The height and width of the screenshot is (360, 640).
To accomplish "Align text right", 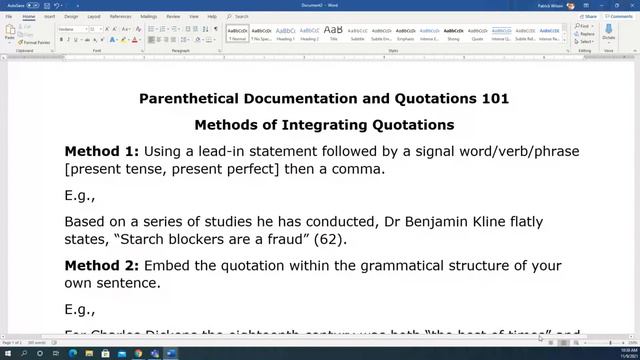I will coord(166,40).
